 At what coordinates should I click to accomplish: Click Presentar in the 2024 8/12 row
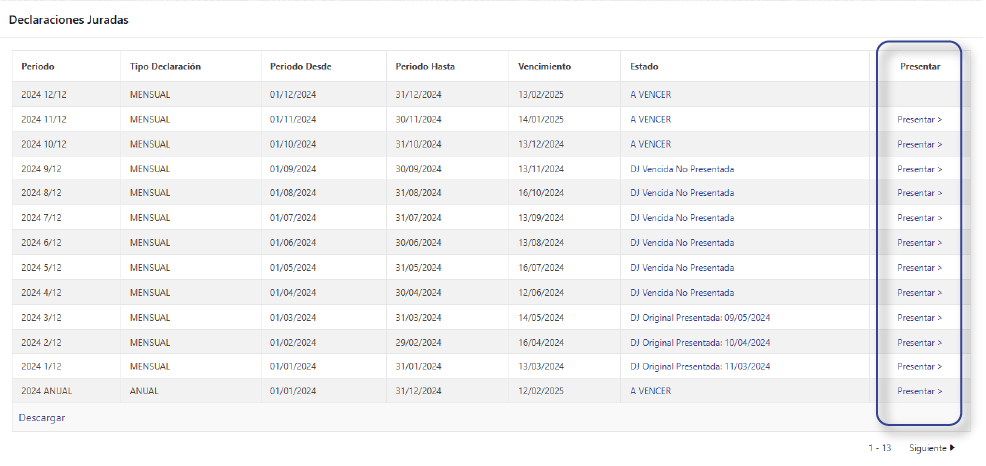coord(919,193)
